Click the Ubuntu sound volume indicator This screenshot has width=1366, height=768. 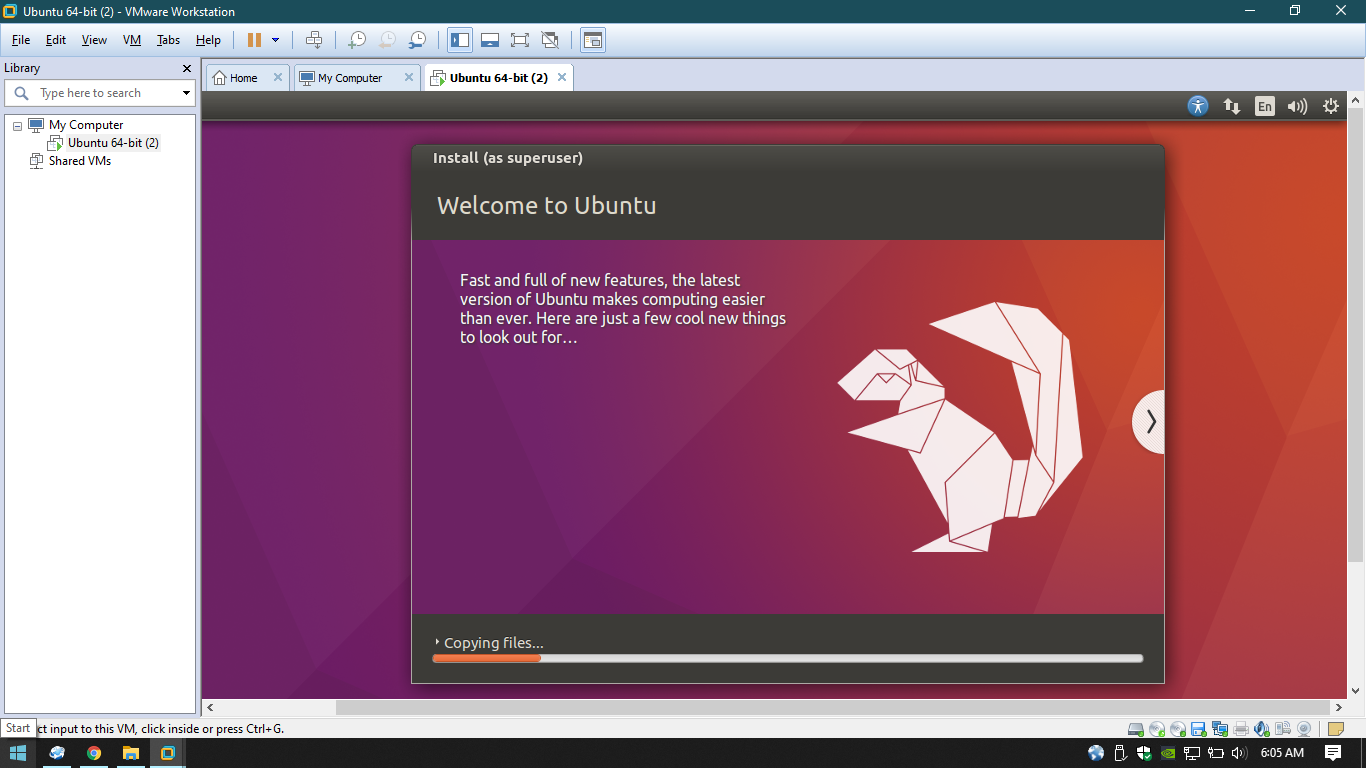tap(1298, 106)
